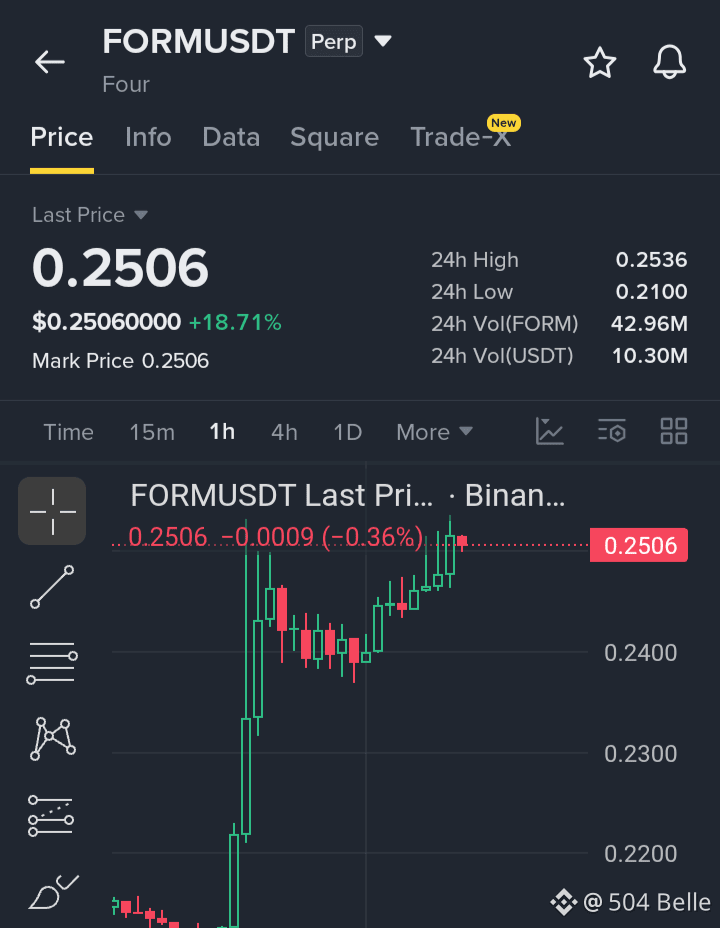Open price alerts bell icon
Screen dimensions: 720x928
(669, 62)
